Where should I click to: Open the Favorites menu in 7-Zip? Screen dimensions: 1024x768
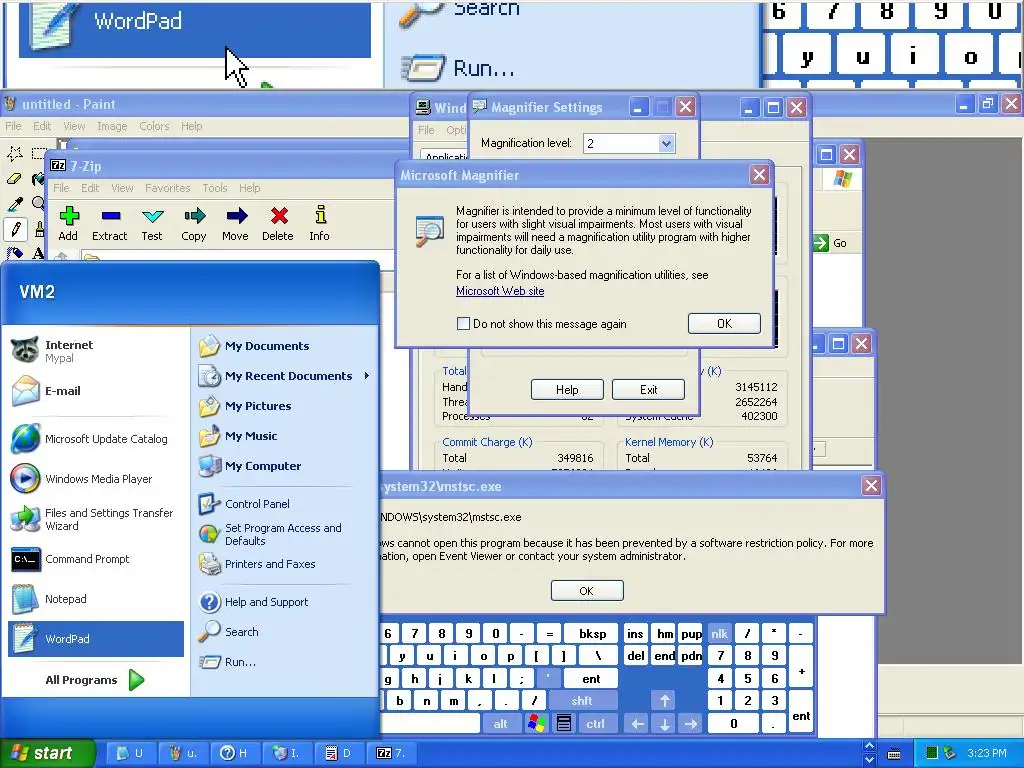click(168, 188)
